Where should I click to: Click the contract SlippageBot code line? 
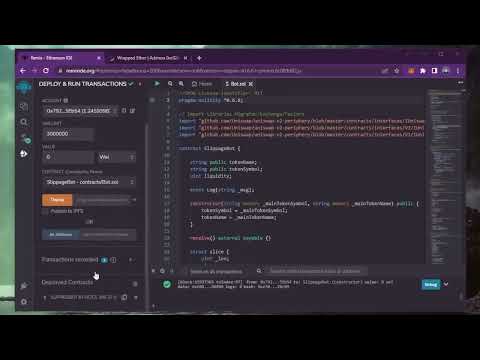[209, 148]
